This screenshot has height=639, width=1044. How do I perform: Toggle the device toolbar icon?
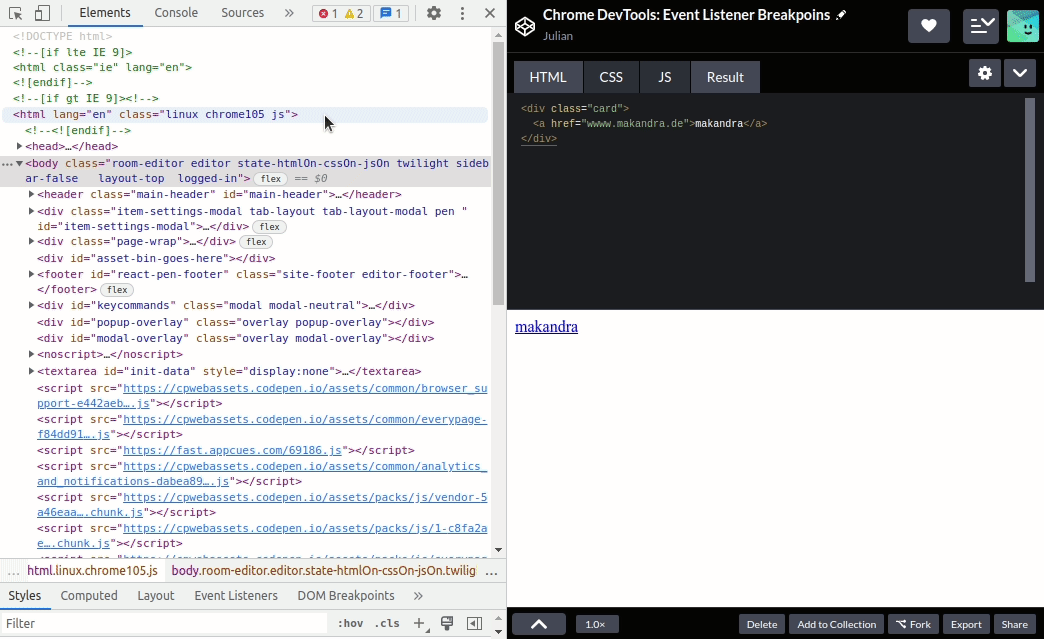pos(42,14)
